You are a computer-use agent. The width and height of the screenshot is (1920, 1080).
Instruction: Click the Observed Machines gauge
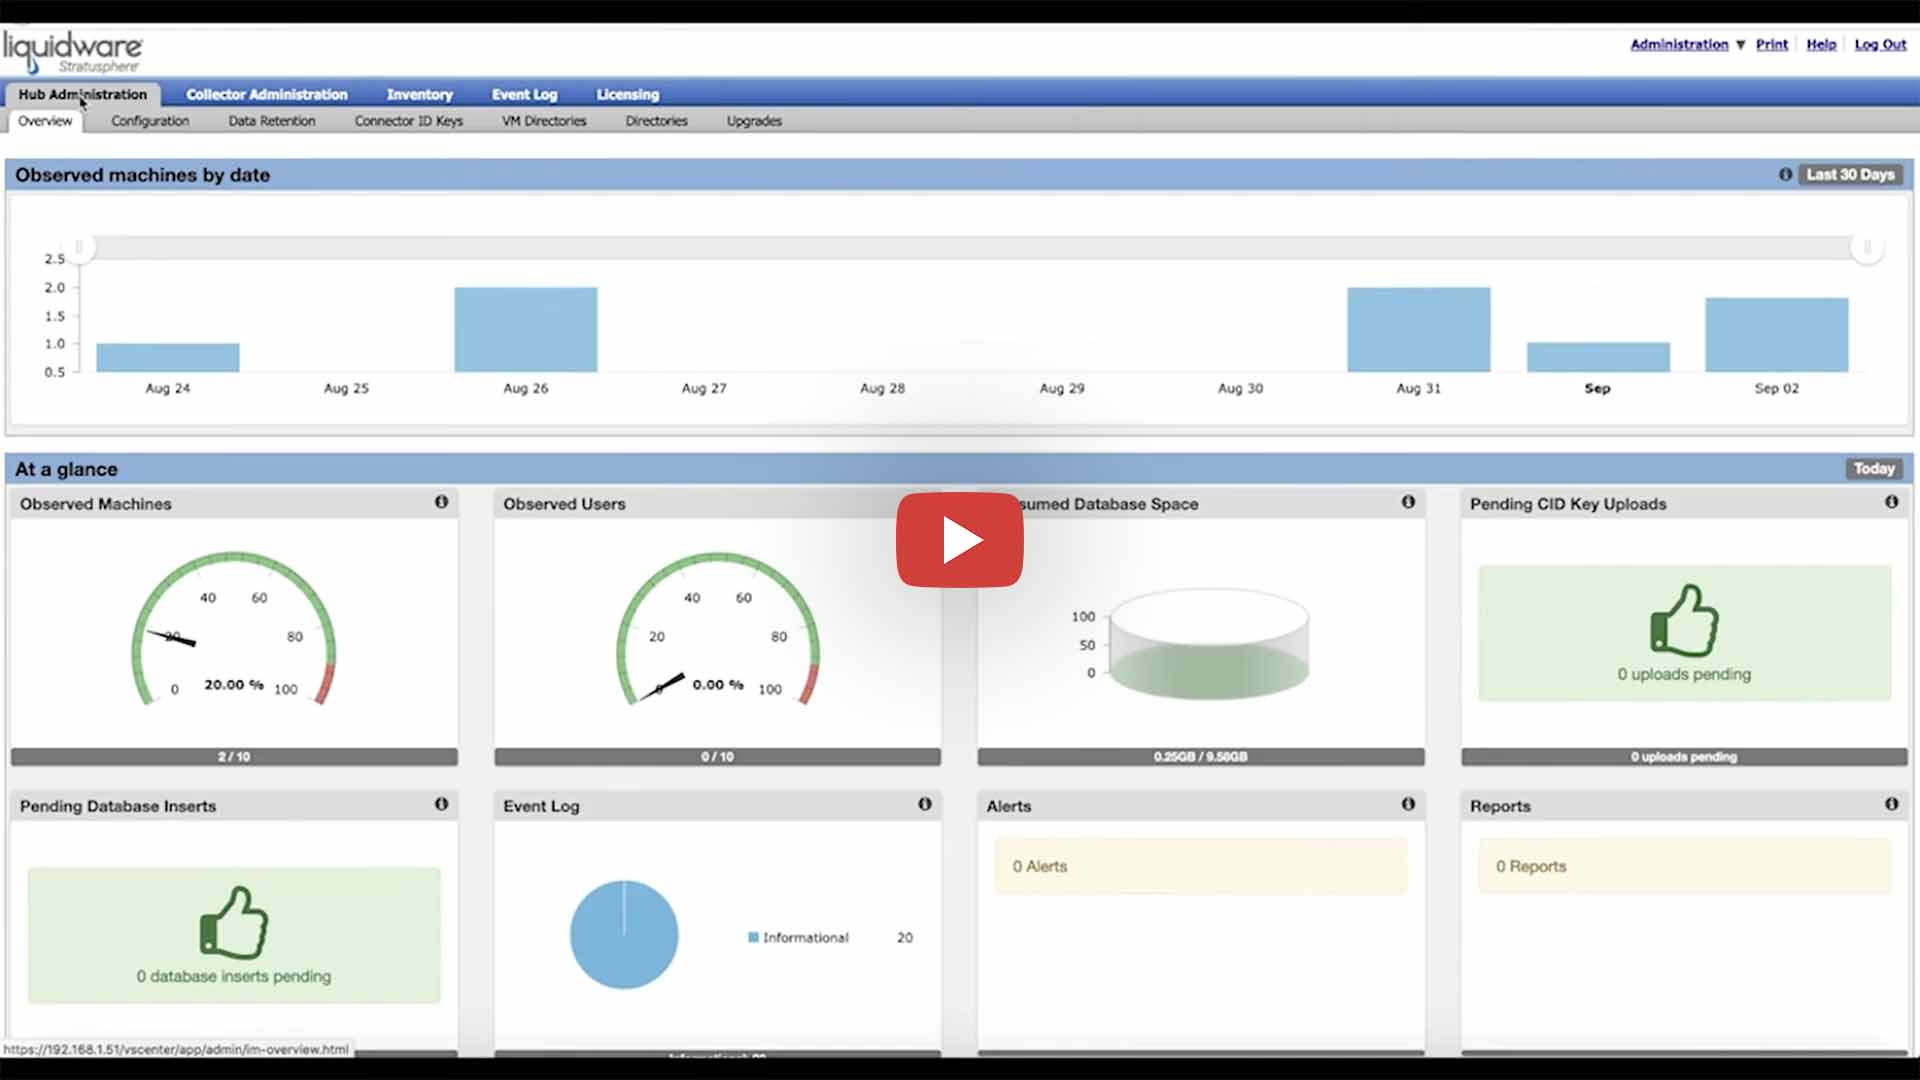click(234, 630)
